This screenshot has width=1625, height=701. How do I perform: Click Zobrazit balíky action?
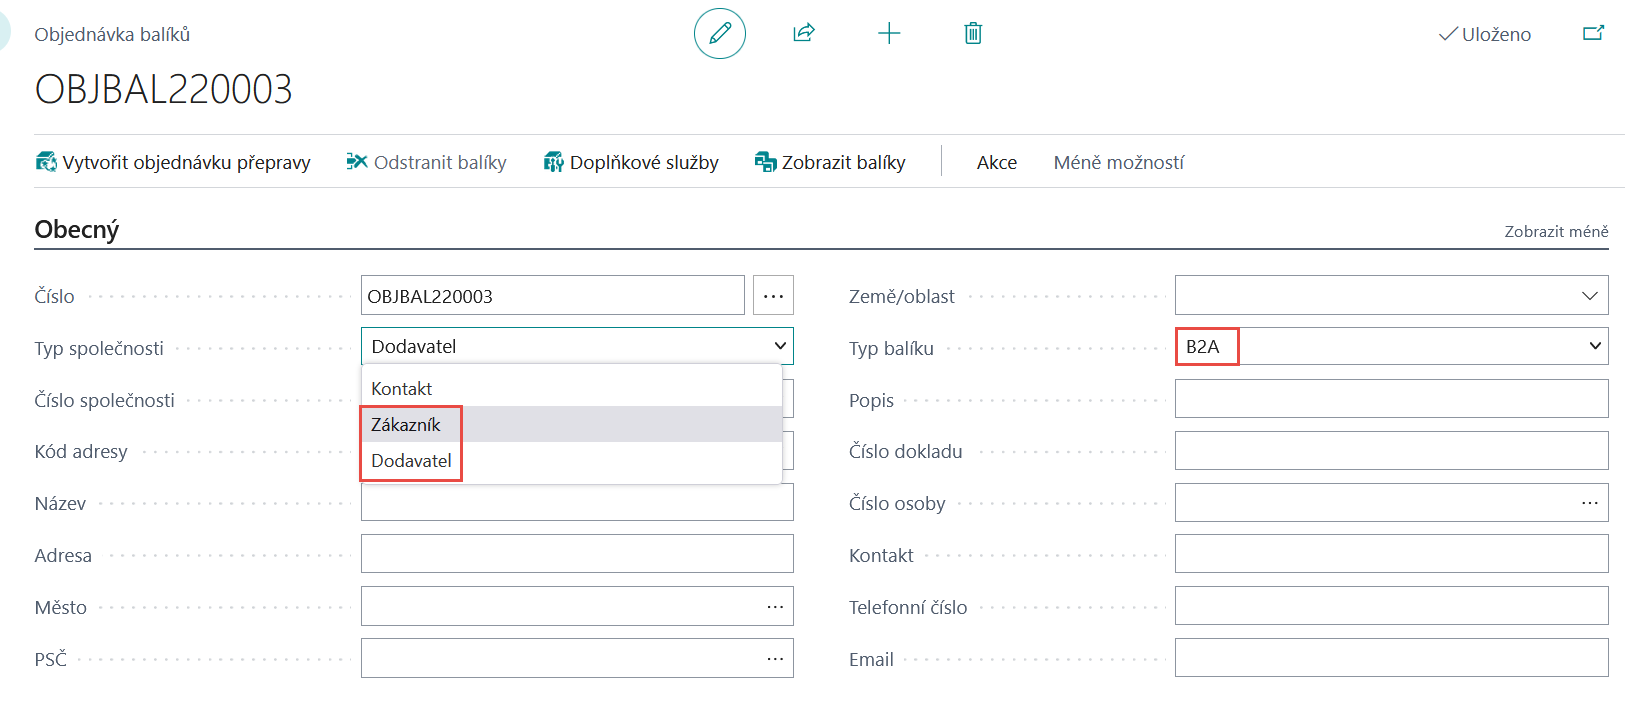coord(830,162)
